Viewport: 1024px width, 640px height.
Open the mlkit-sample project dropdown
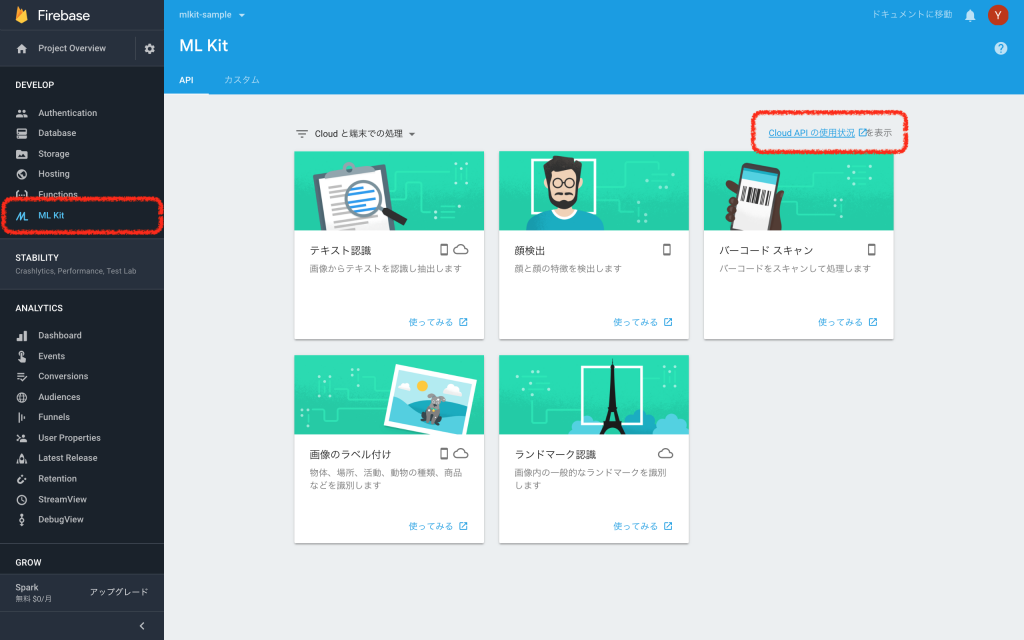tap(212, 15)
